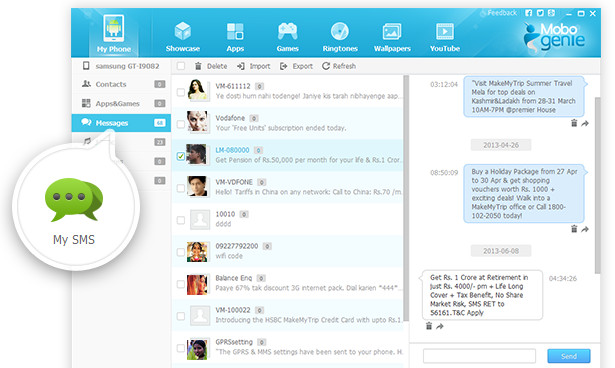615x368 pixels.
Task: Delete the Holiday Package message
Action: (x=574, y=229)
